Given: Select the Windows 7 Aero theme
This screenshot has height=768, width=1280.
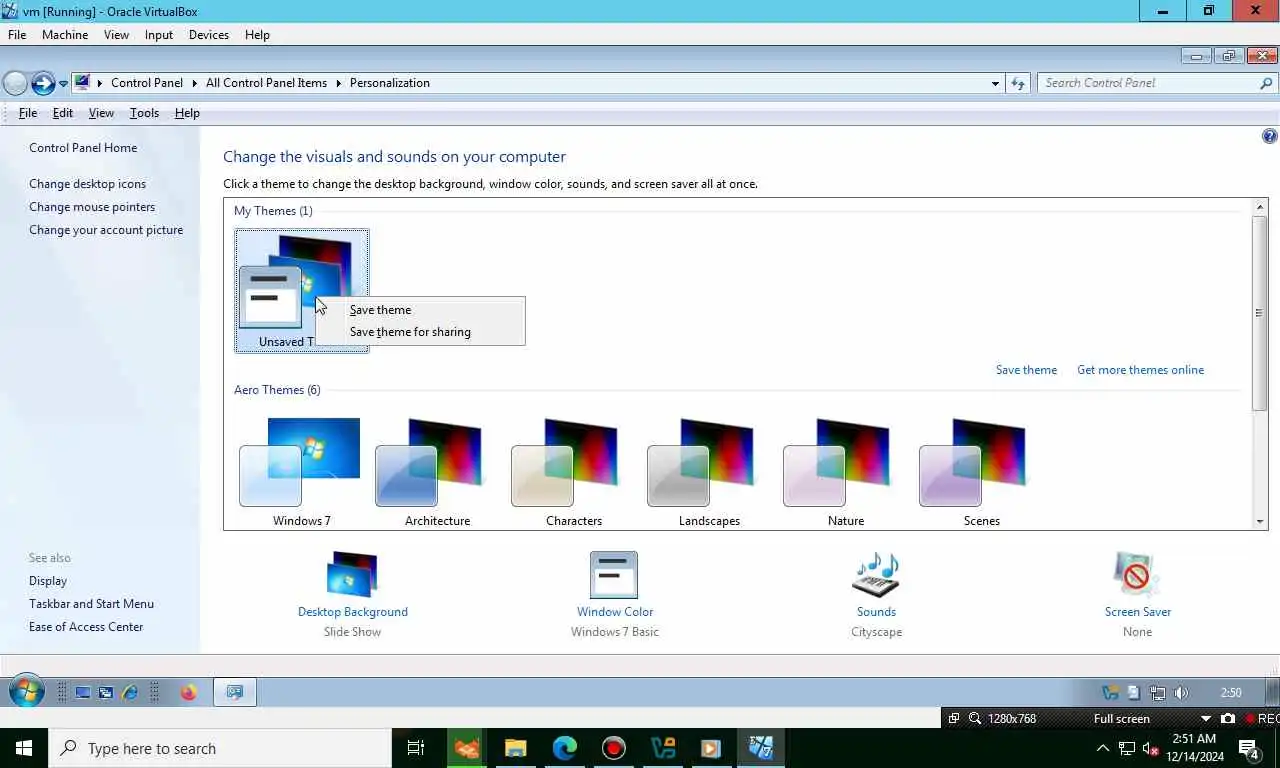Looking at the screenshot, I should click(x=301, y=472).
